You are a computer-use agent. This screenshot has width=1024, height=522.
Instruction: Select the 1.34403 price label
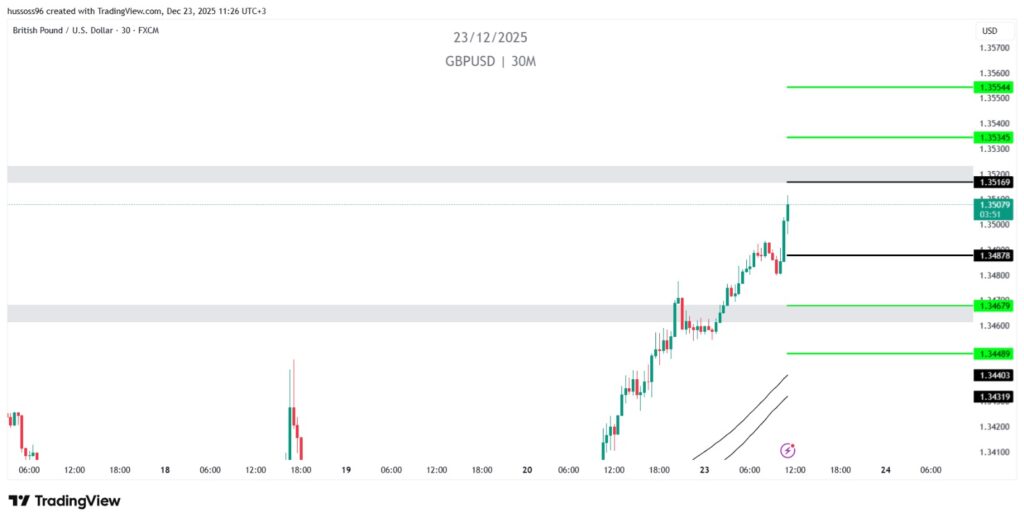point(993,375)
